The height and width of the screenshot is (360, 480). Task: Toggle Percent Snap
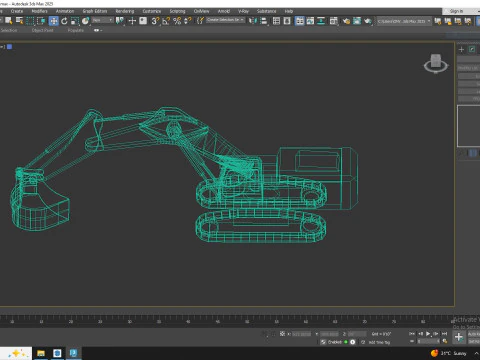click(177, 21)
